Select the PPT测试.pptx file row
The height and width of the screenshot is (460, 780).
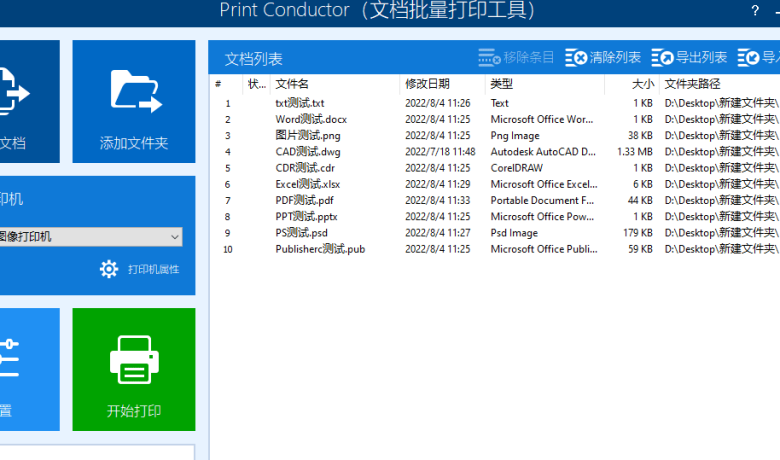[495, 216]
